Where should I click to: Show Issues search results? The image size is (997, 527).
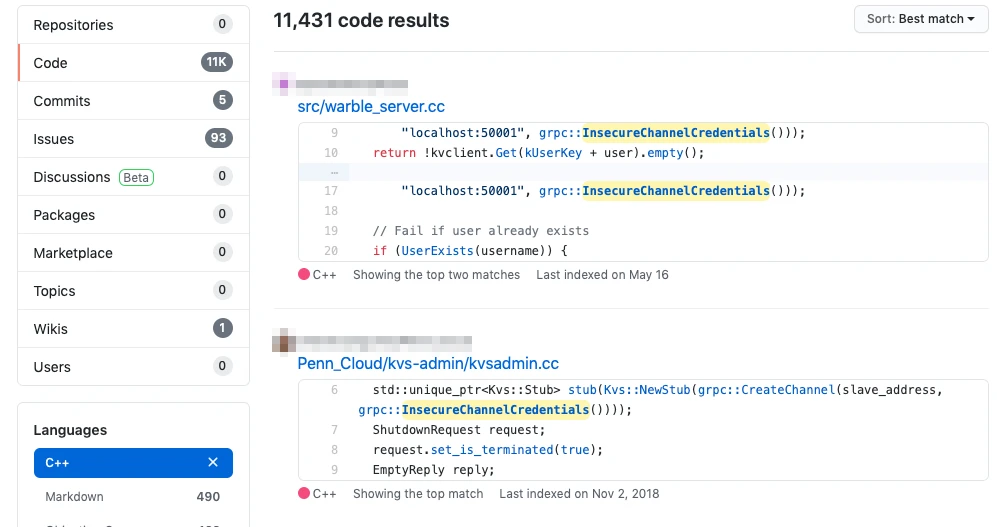pyautogui.click(x=54, y=139)
